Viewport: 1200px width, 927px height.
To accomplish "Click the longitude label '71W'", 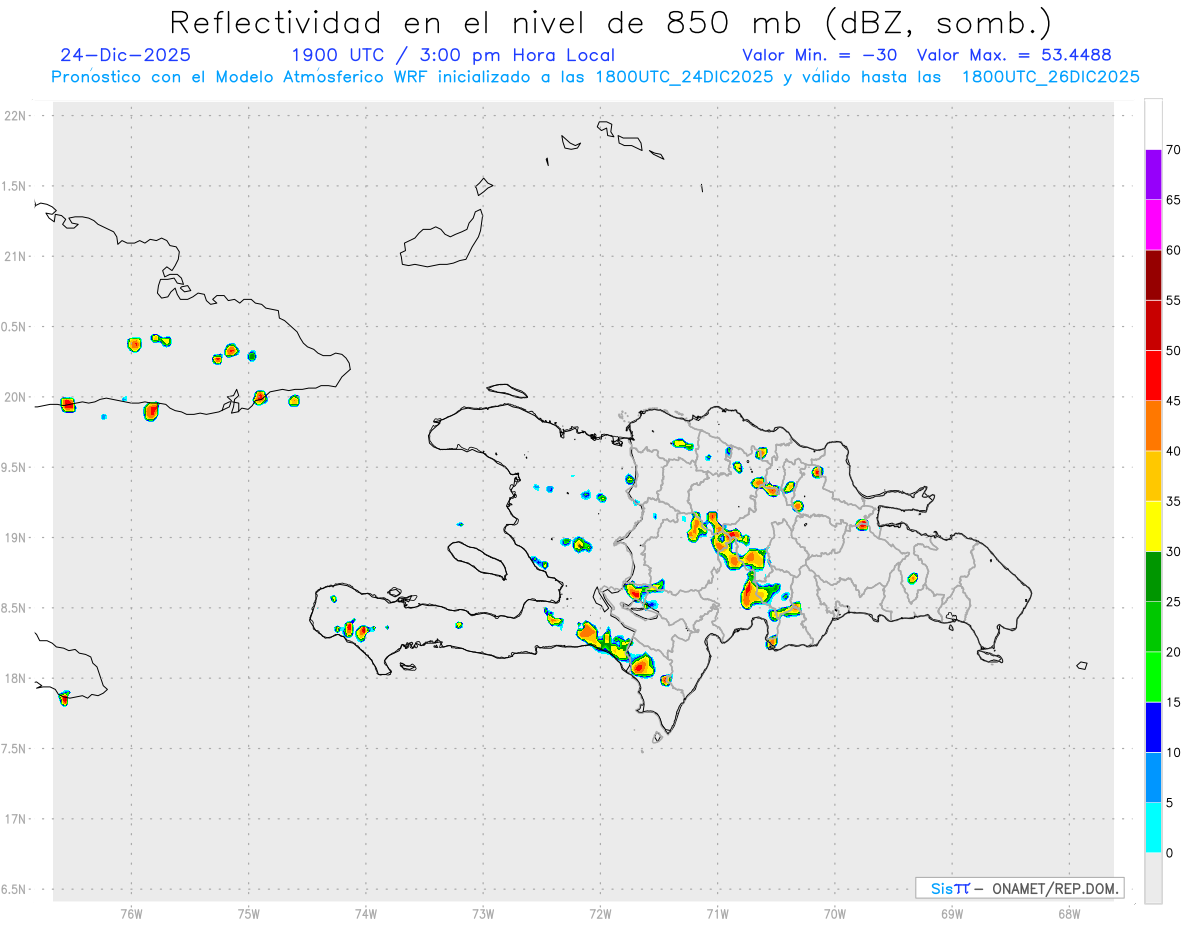I will 717,913.
